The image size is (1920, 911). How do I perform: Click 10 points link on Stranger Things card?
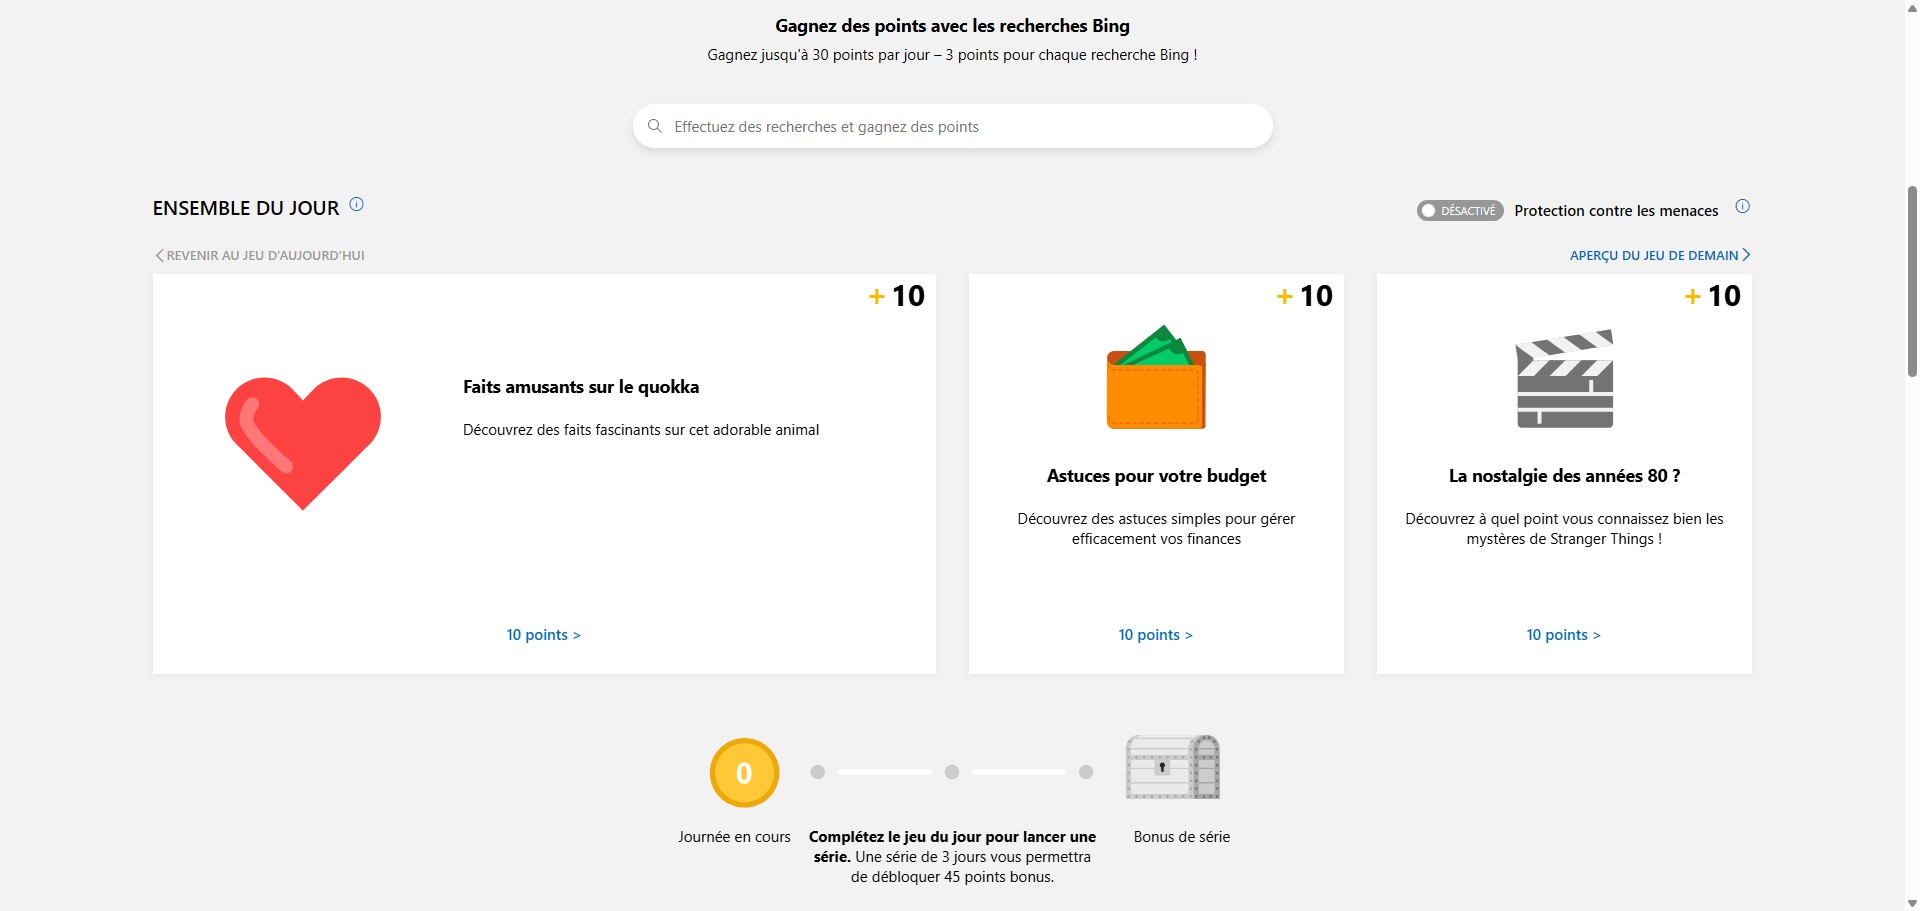coord(1563,634)
